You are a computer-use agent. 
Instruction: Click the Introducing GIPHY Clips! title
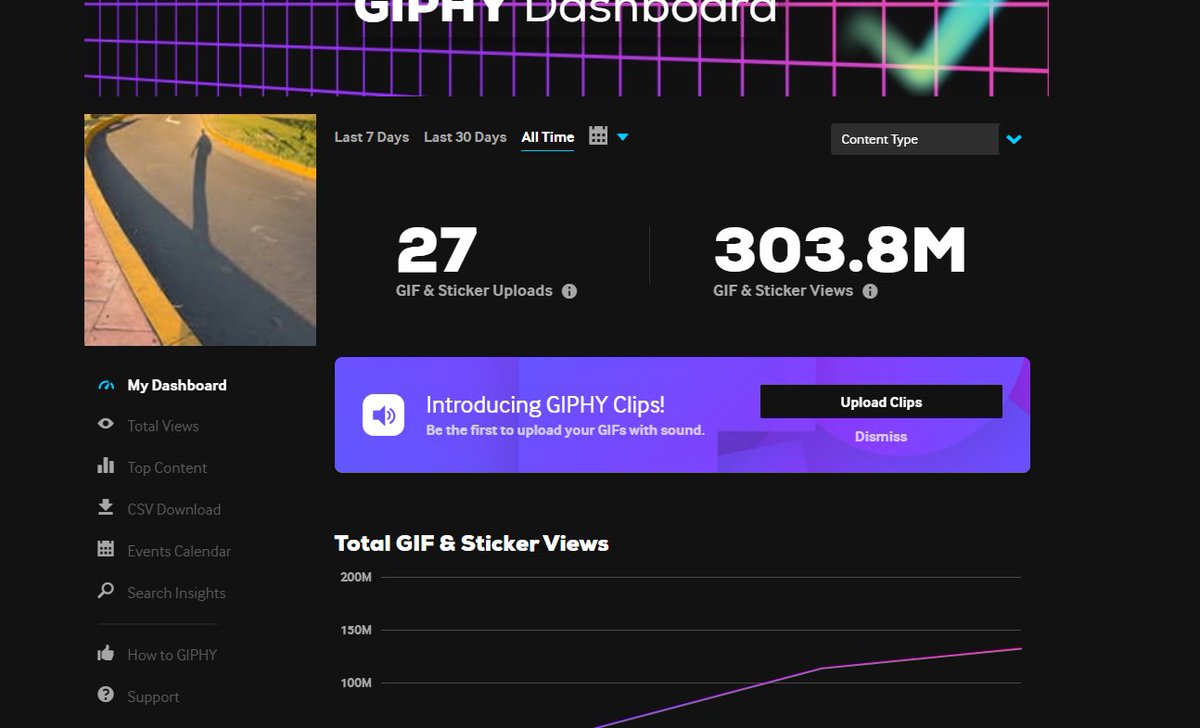point(545,405)
